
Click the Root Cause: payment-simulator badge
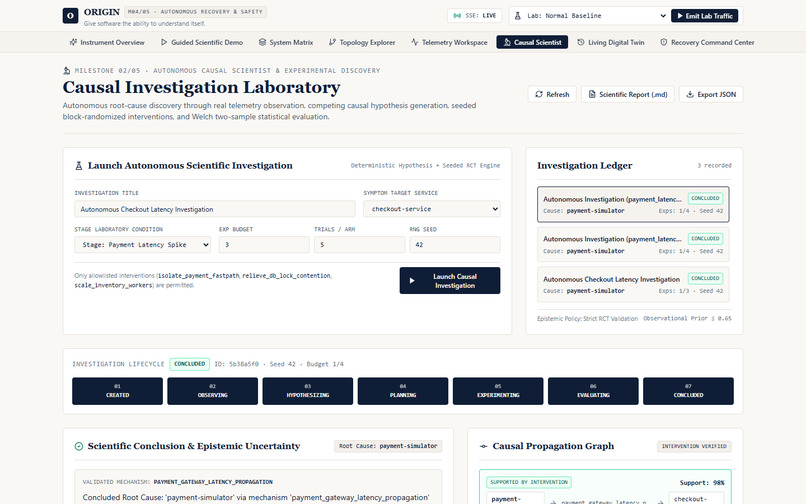coord(388,446)
